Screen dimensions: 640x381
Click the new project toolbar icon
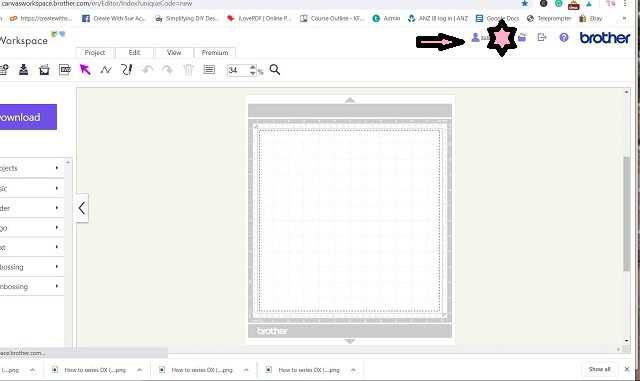pyautogui.click(x=4, y=70)
